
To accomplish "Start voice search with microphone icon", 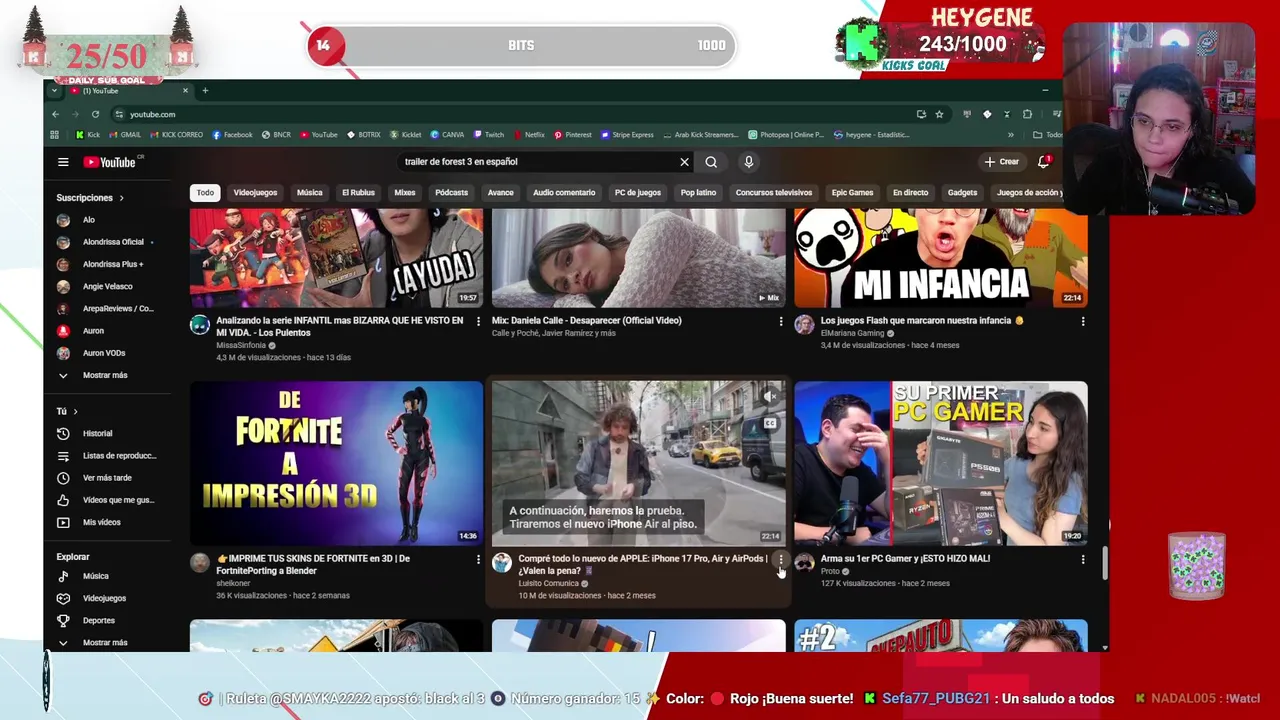I will point(748,162).
